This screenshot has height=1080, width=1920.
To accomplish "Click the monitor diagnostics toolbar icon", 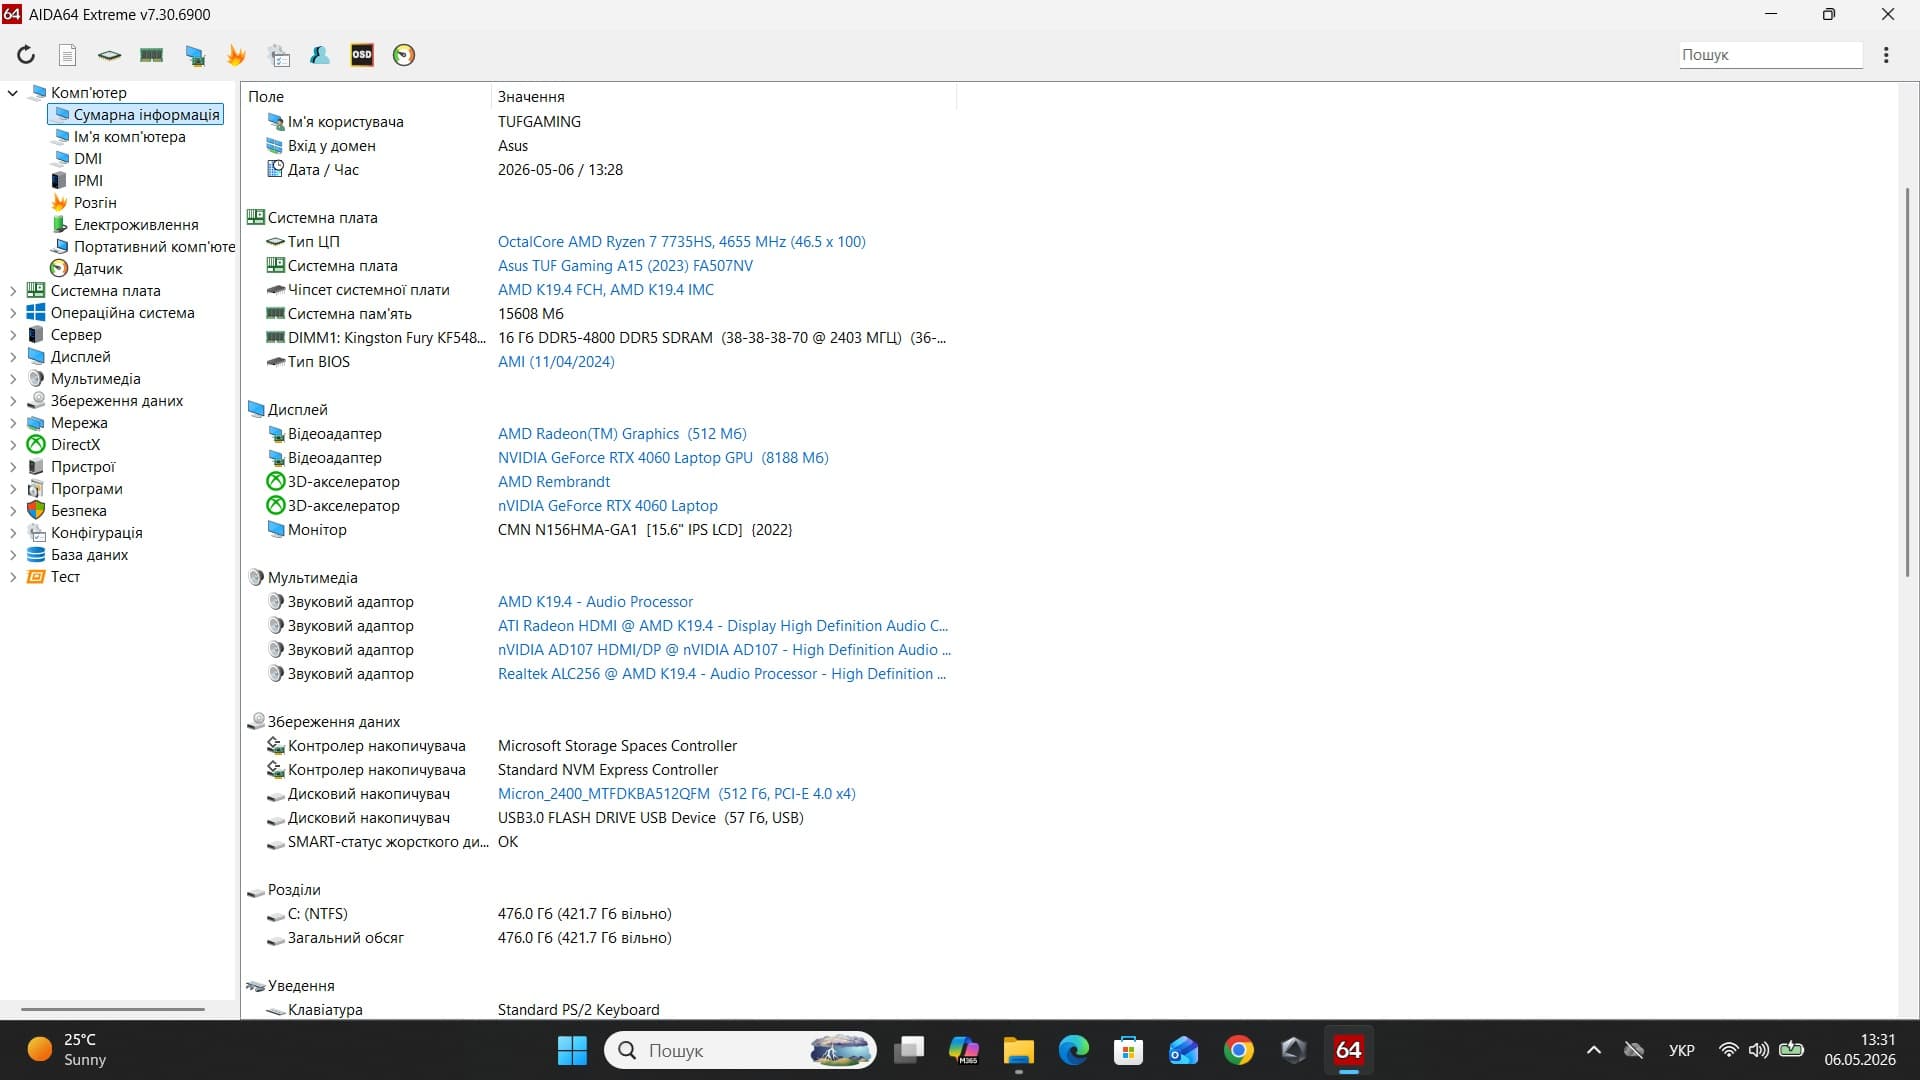I will [x=195, y=55].
